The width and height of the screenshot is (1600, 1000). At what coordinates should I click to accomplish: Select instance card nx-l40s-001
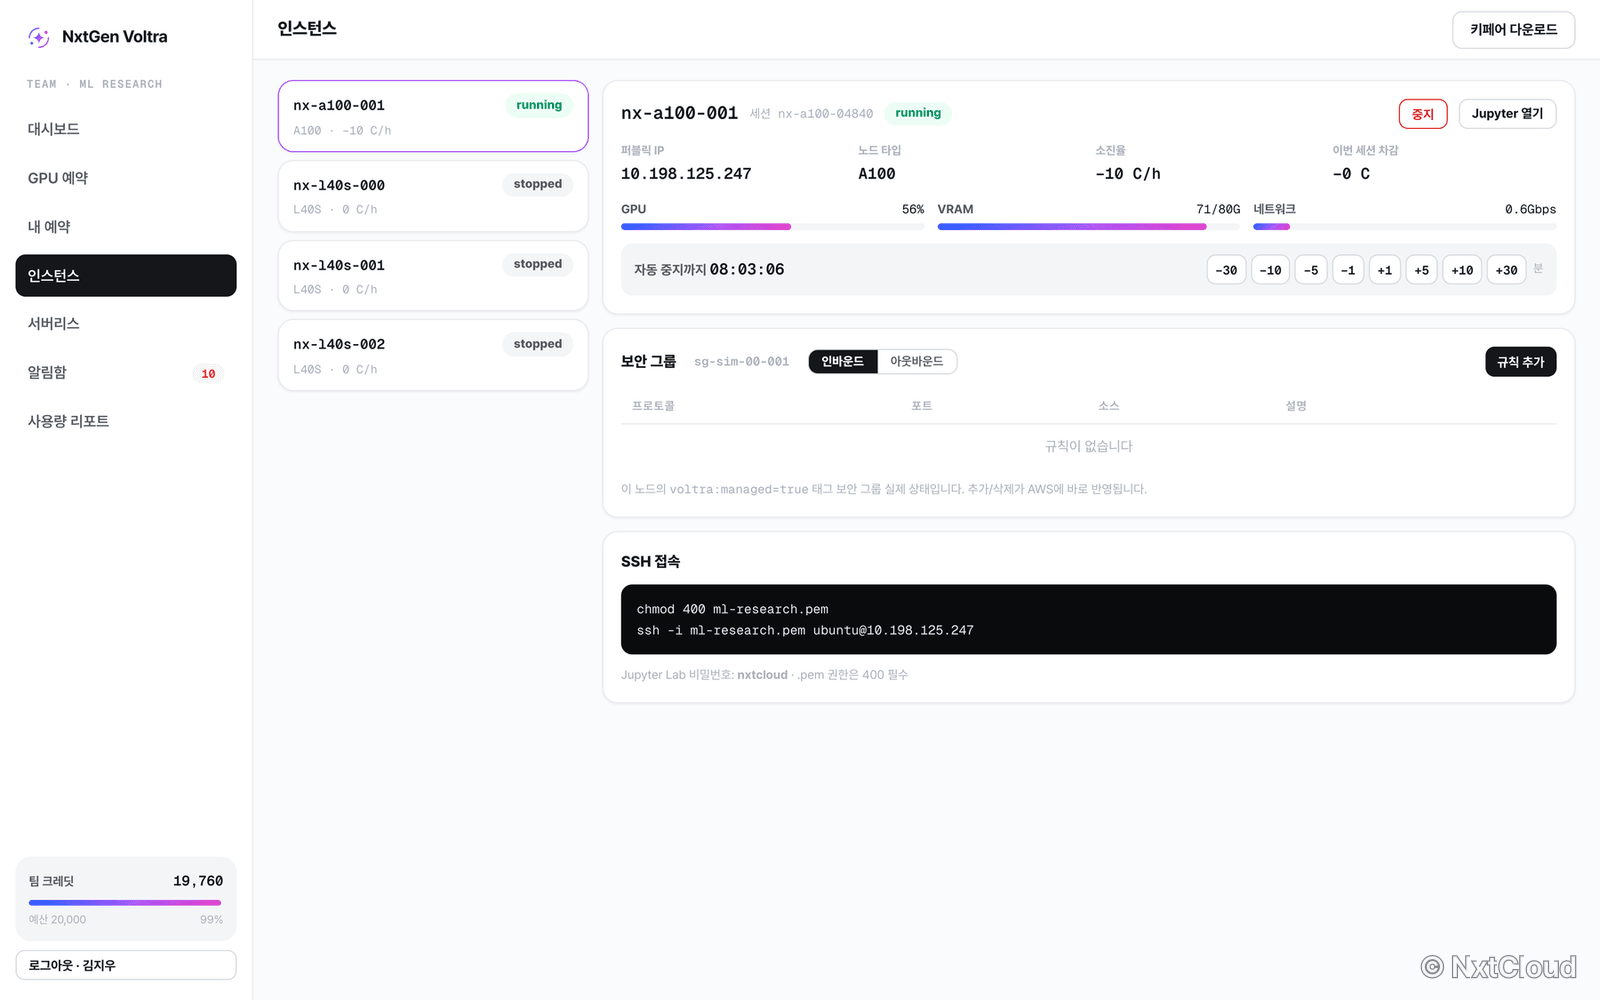[433, 276]
